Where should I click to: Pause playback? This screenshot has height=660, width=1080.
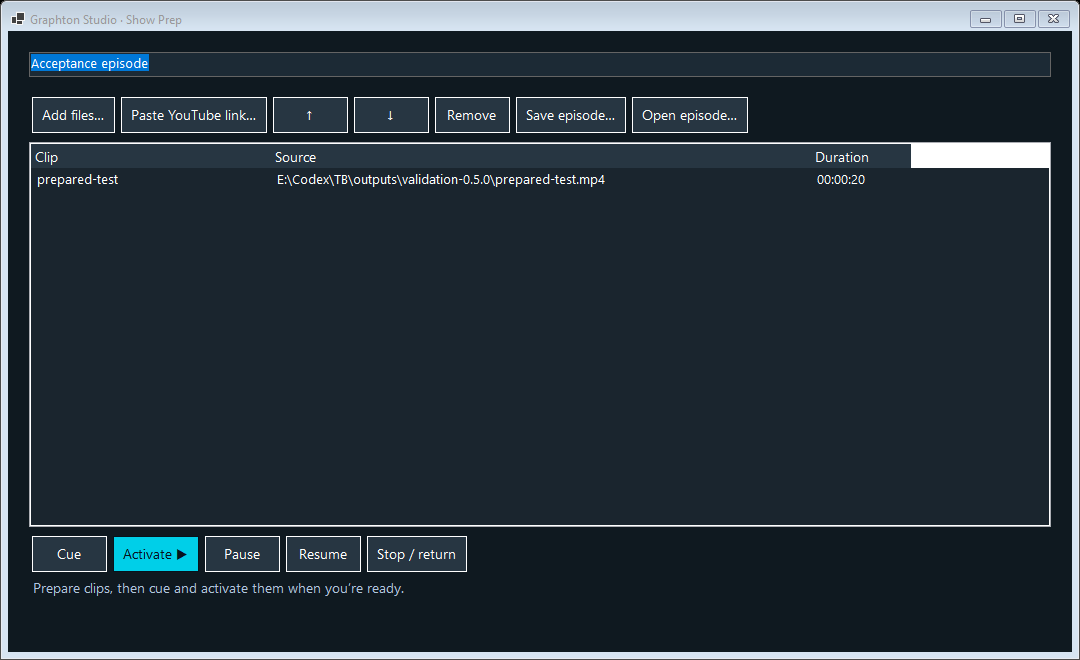click(x=242, y=554)
